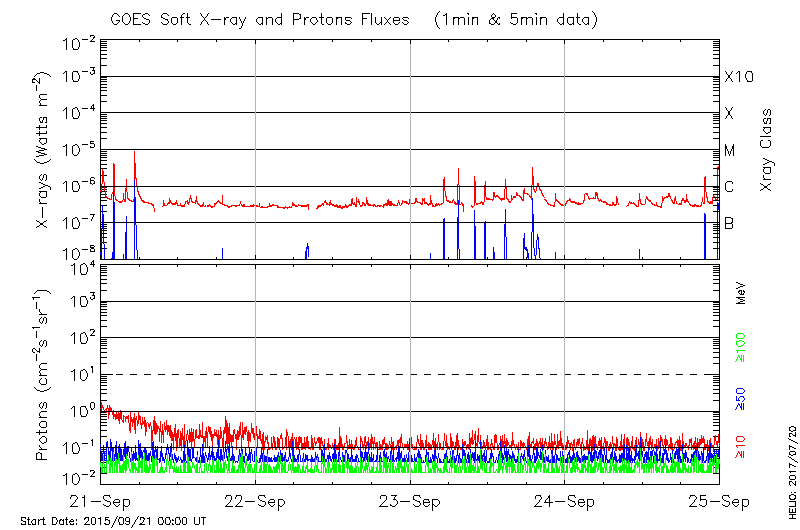Click the blue ≥50 MeV legend label

coord(742,398)
